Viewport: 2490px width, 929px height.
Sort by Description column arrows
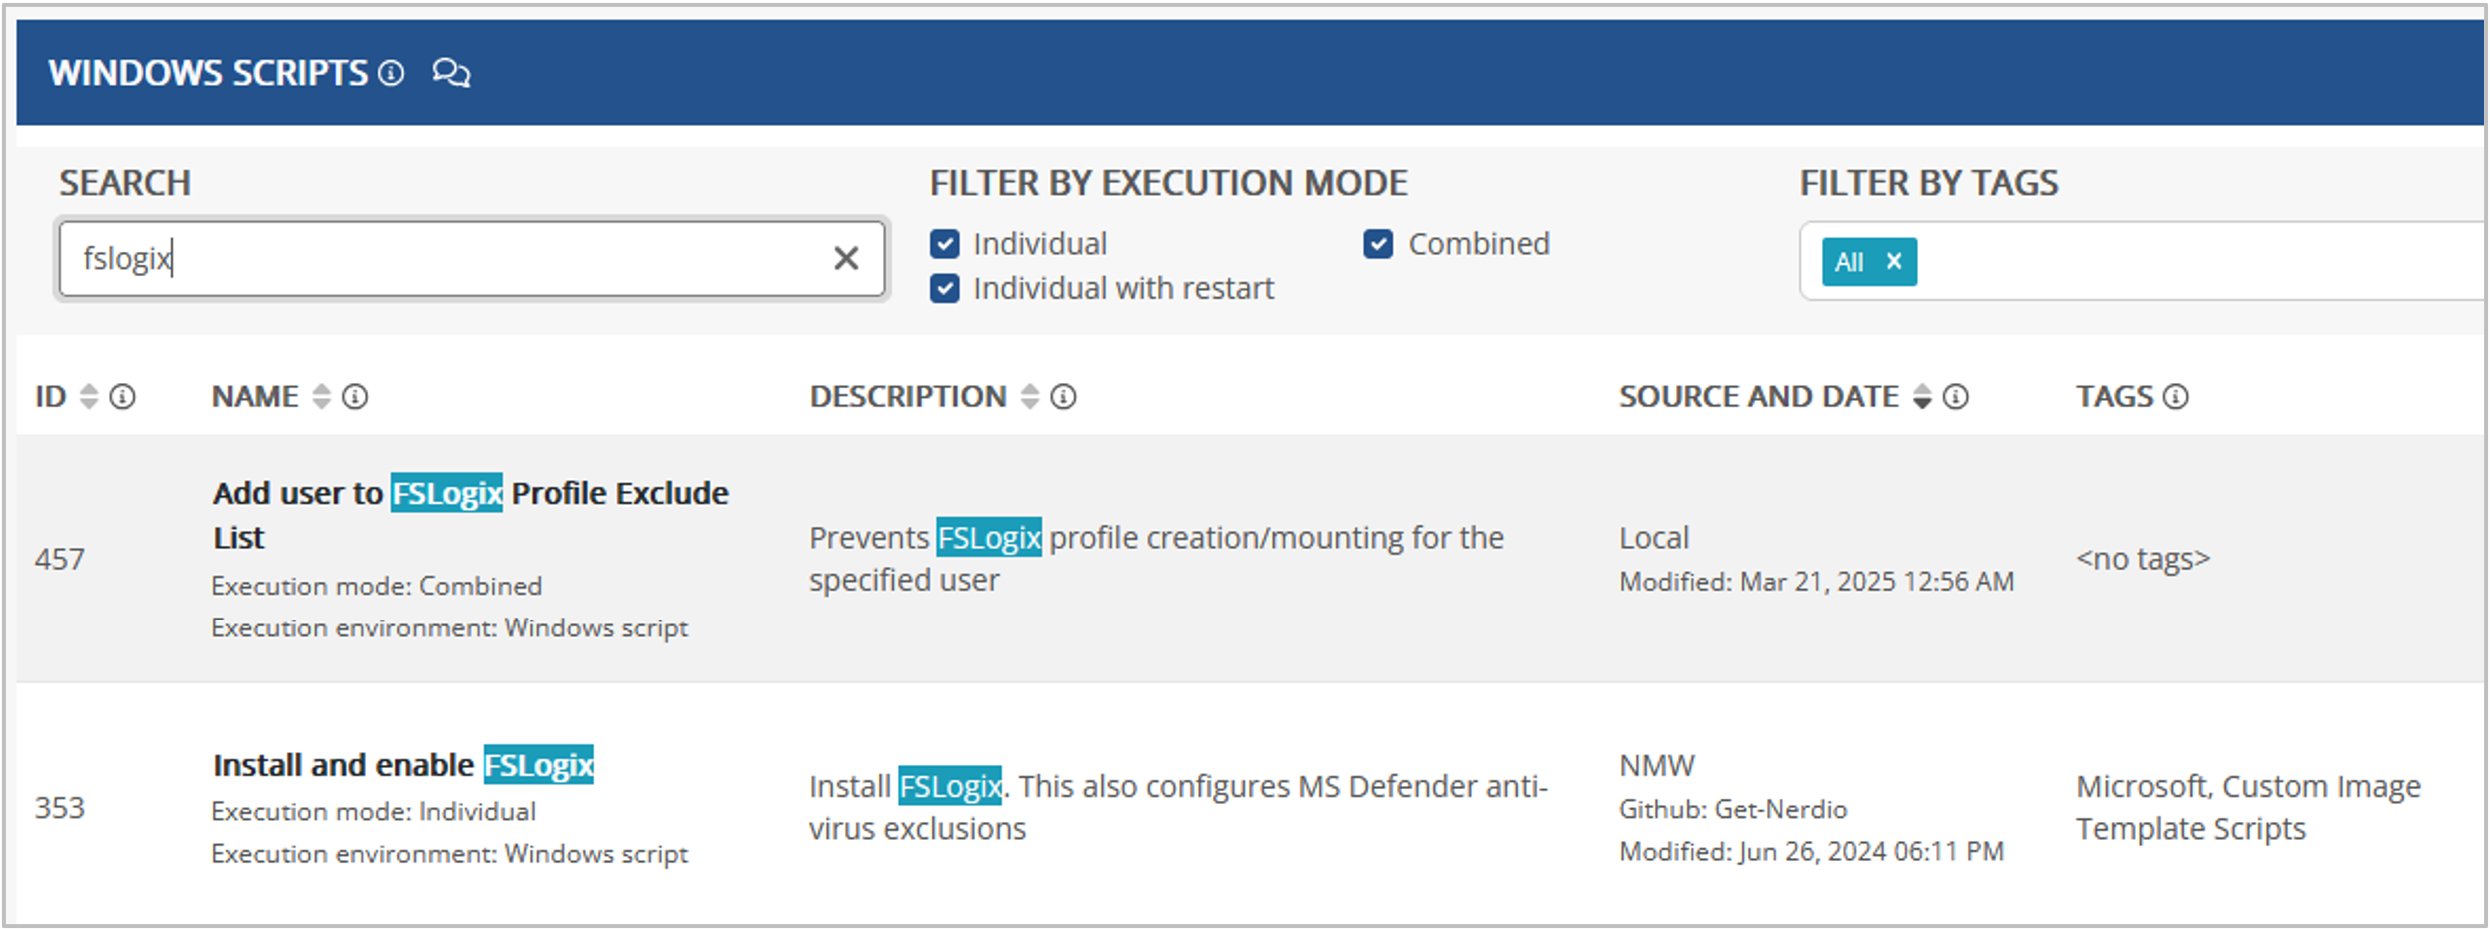1030,397
